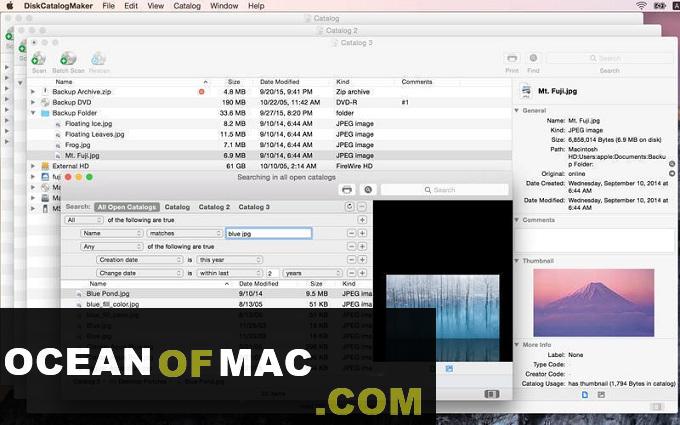Screen dimensions: 680x425
Task: Click the blue document icon below Catalog Usage
Action: click(x=585, y=395)
